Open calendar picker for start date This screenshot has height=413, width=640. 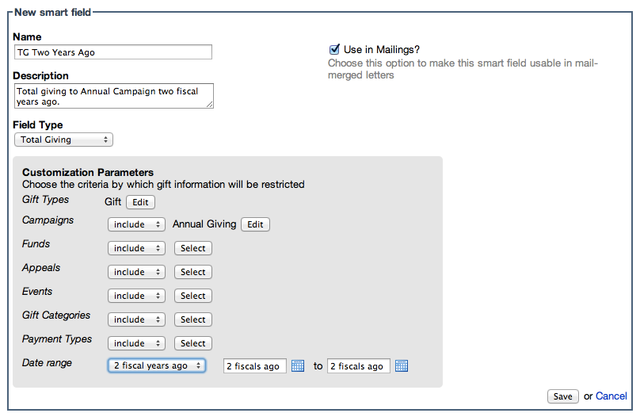298,366
